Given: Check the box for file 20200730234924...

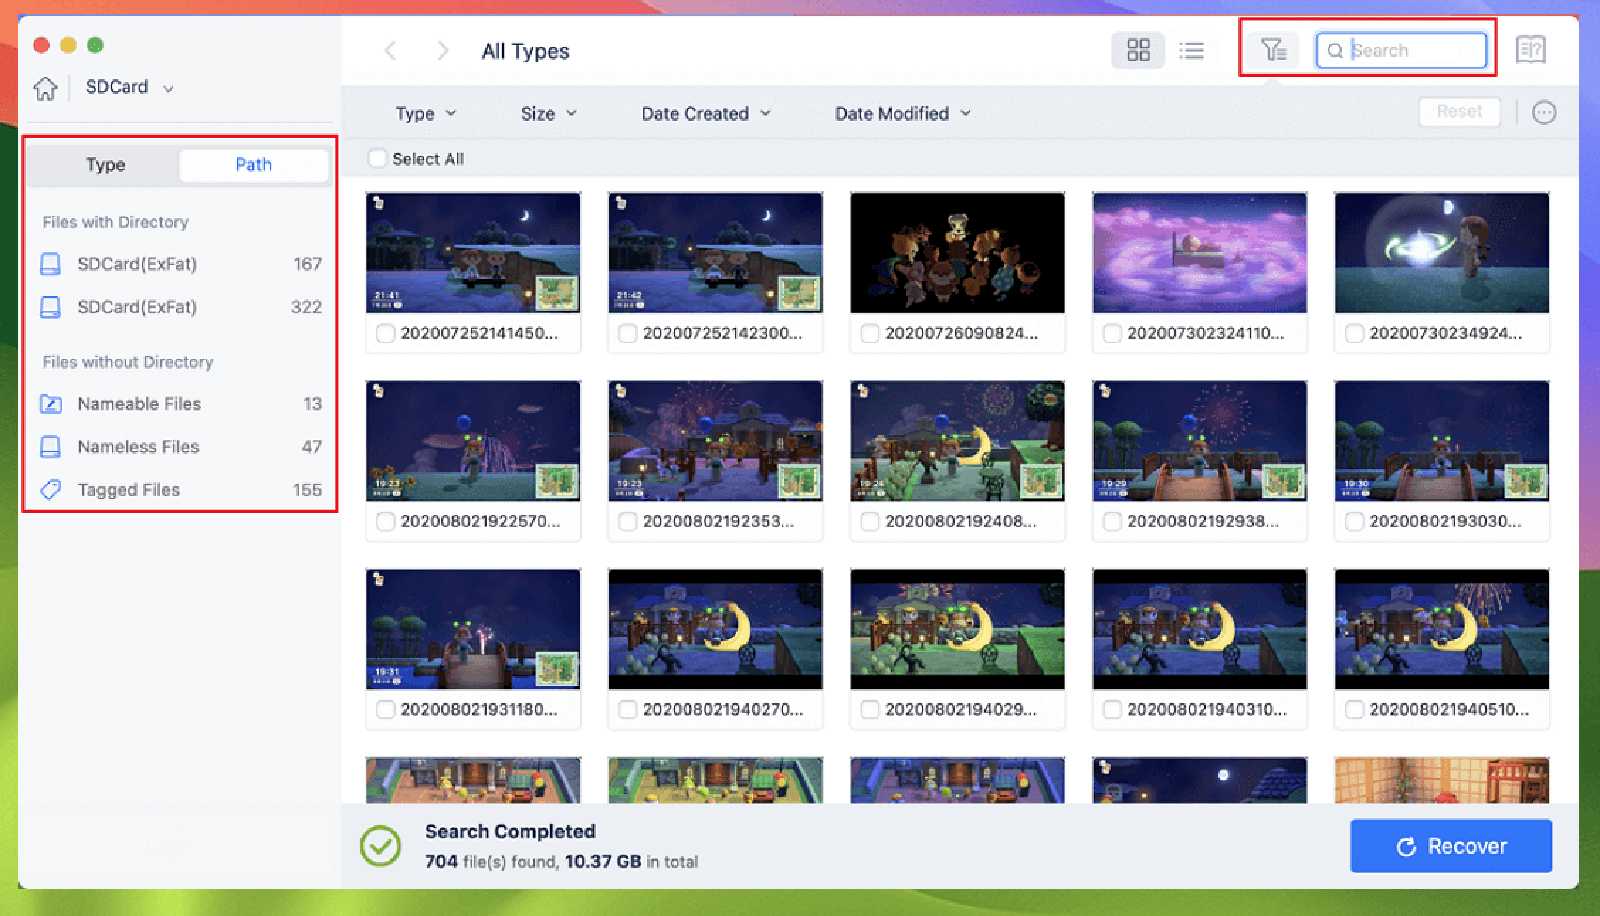Looking at the screenshot, I should 1353,333.
